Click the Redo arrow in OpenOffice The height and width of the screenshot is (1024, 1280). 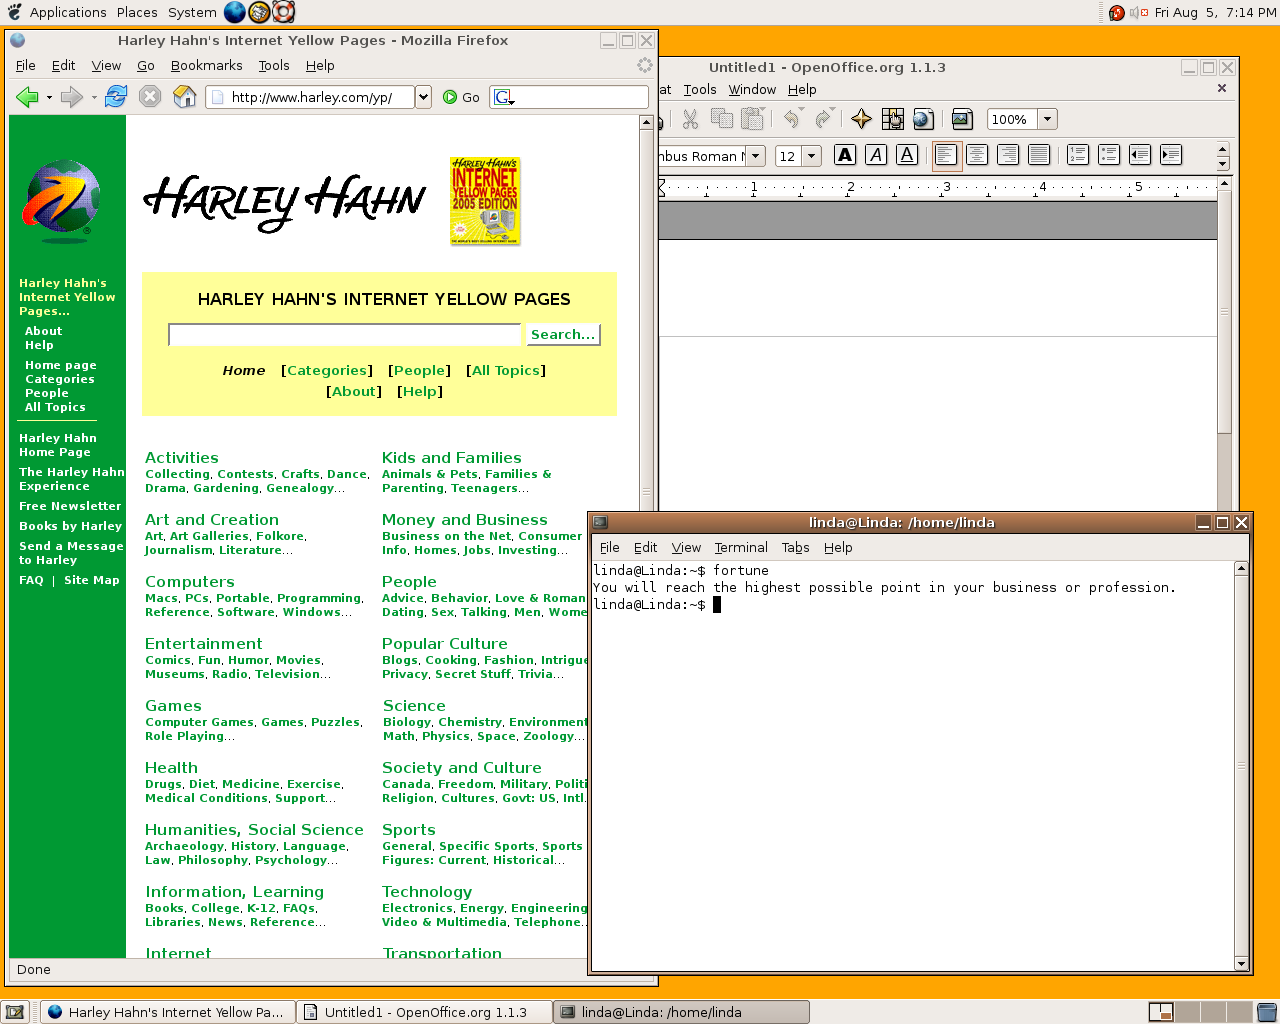point(823,119)
